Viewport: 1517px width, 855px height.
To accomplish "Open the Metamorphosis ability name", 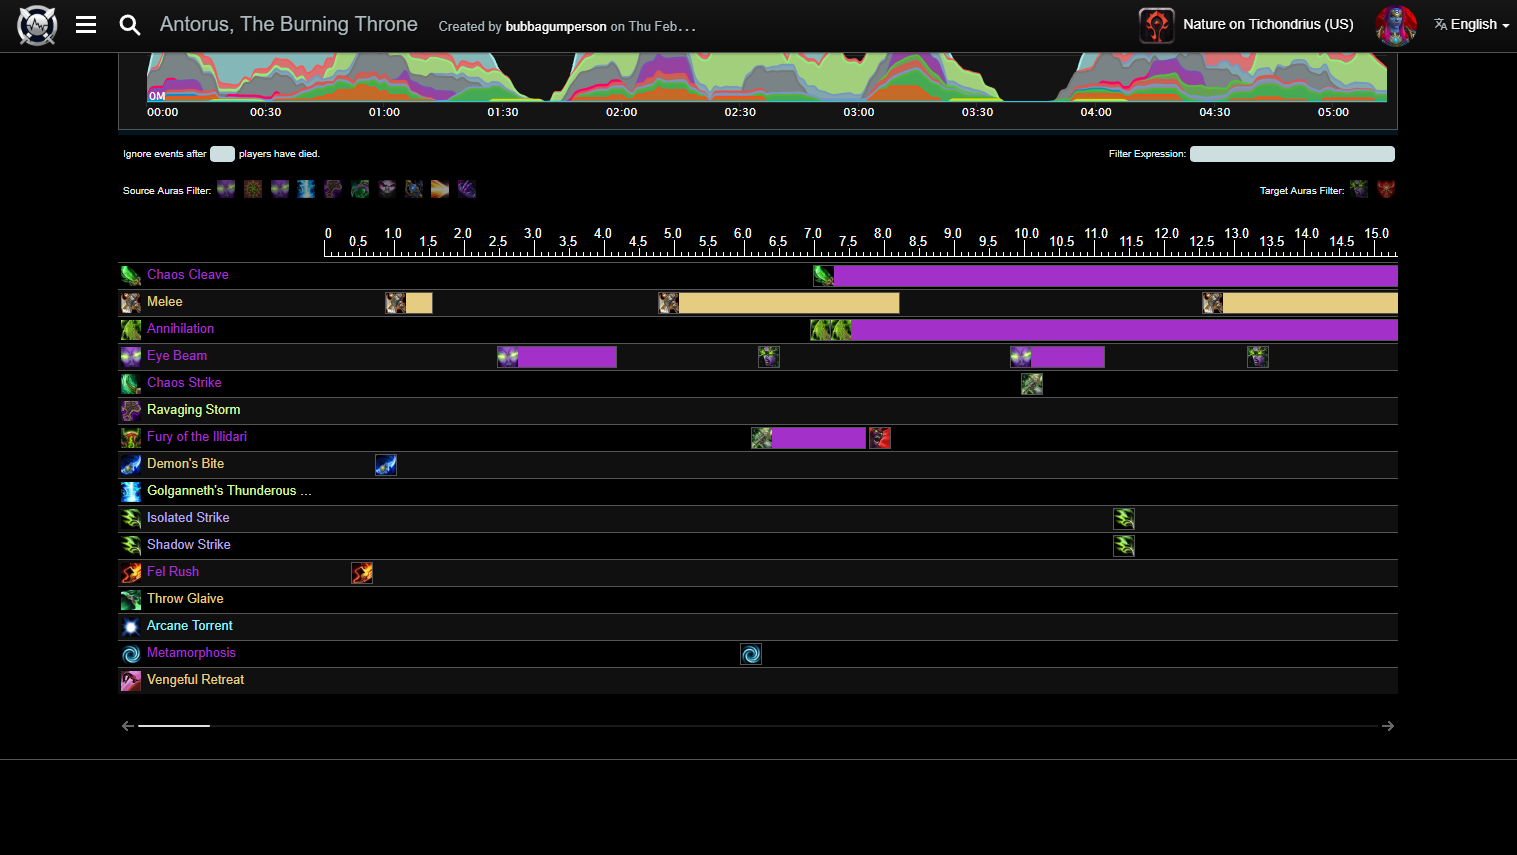I will click(x=191, y=653).
